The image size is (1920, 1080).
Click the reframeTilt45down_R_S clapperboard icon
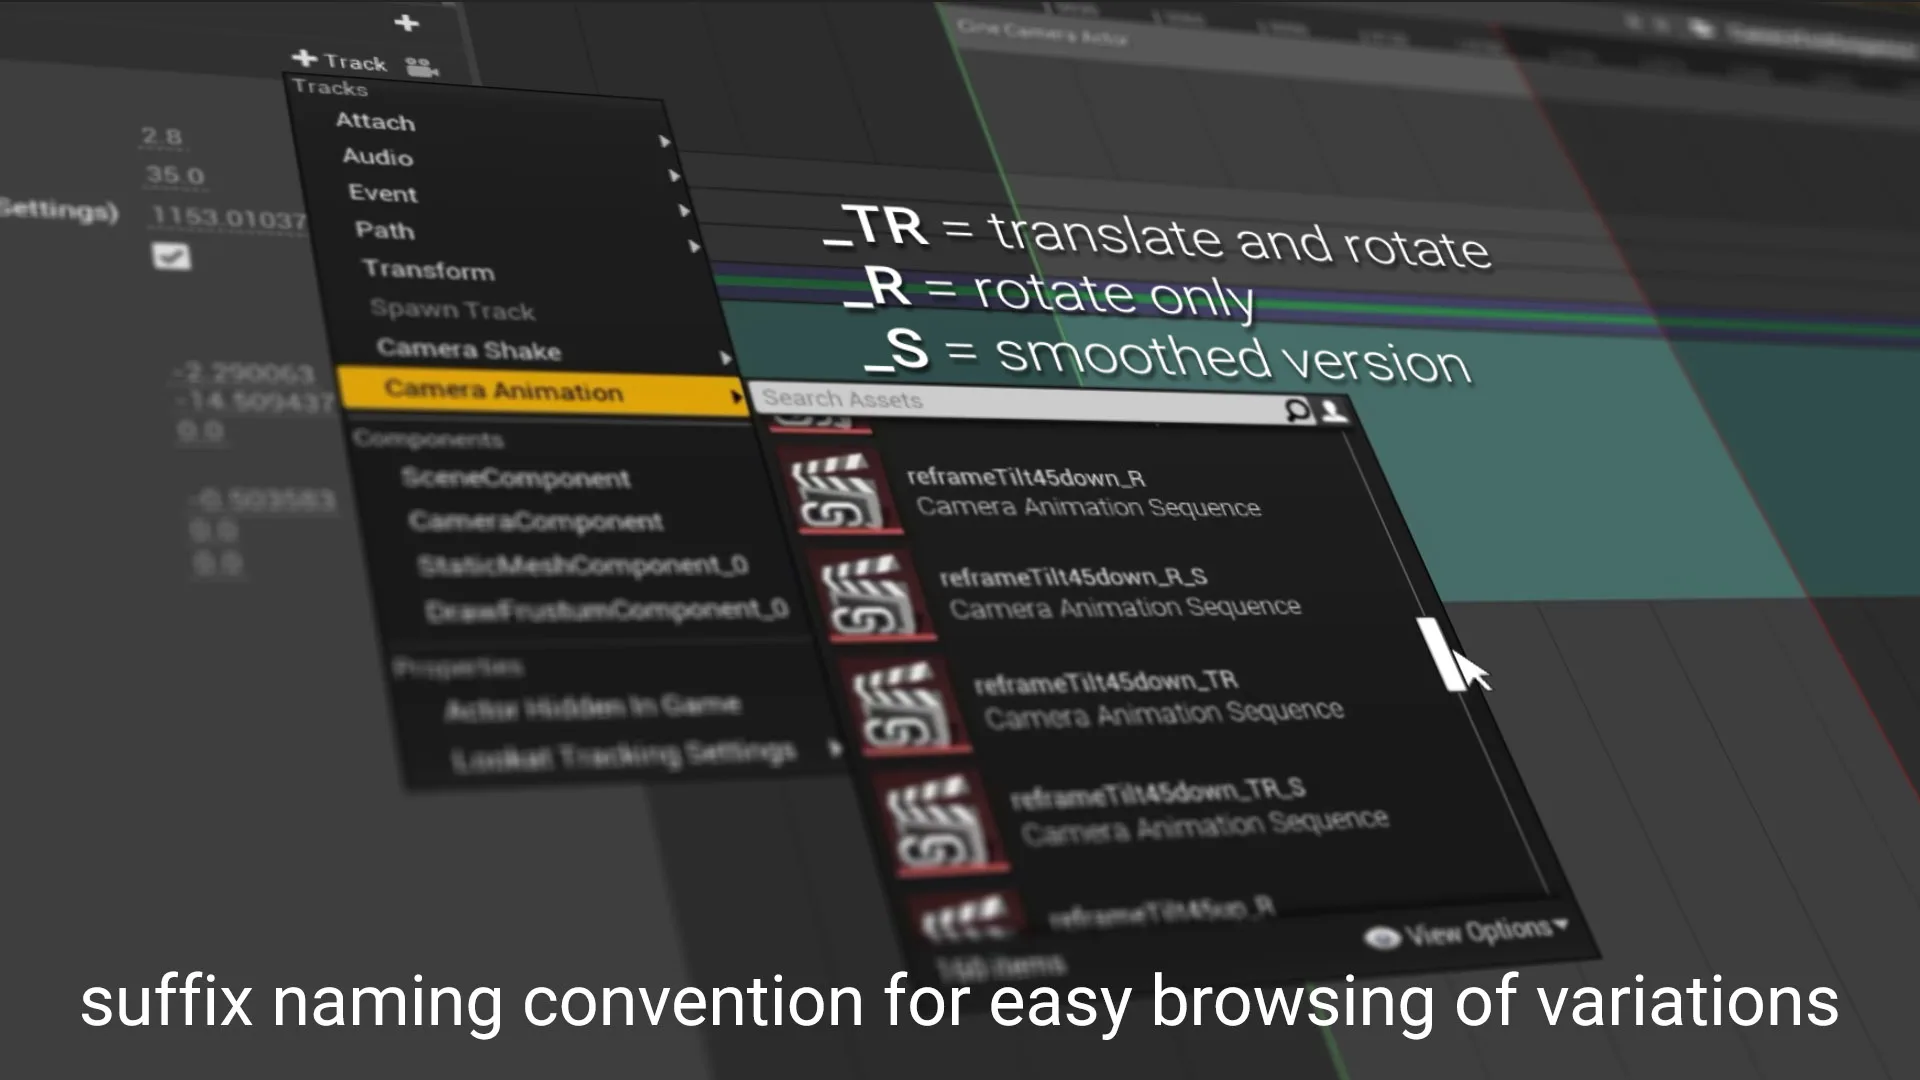(x=870, y=598)
